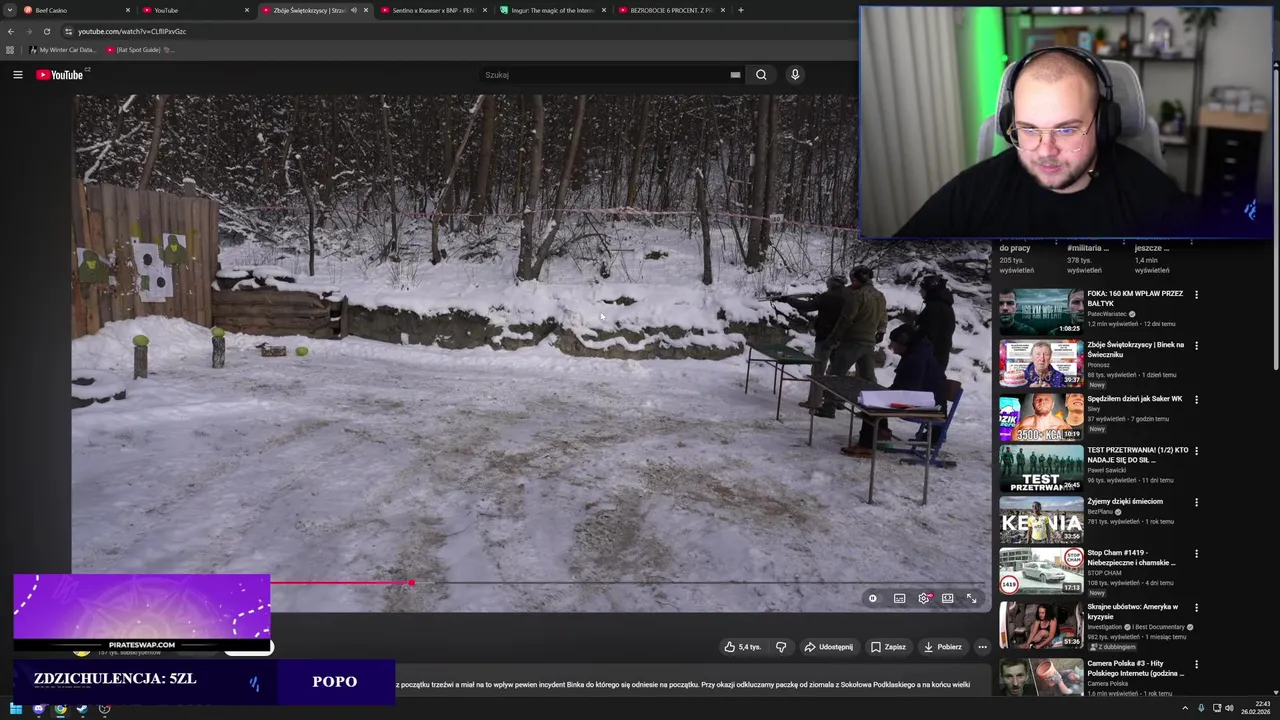The width and height of the screenshot is (1280, 720).
Task: Close the Beef Casino tab
Action: 128,10
